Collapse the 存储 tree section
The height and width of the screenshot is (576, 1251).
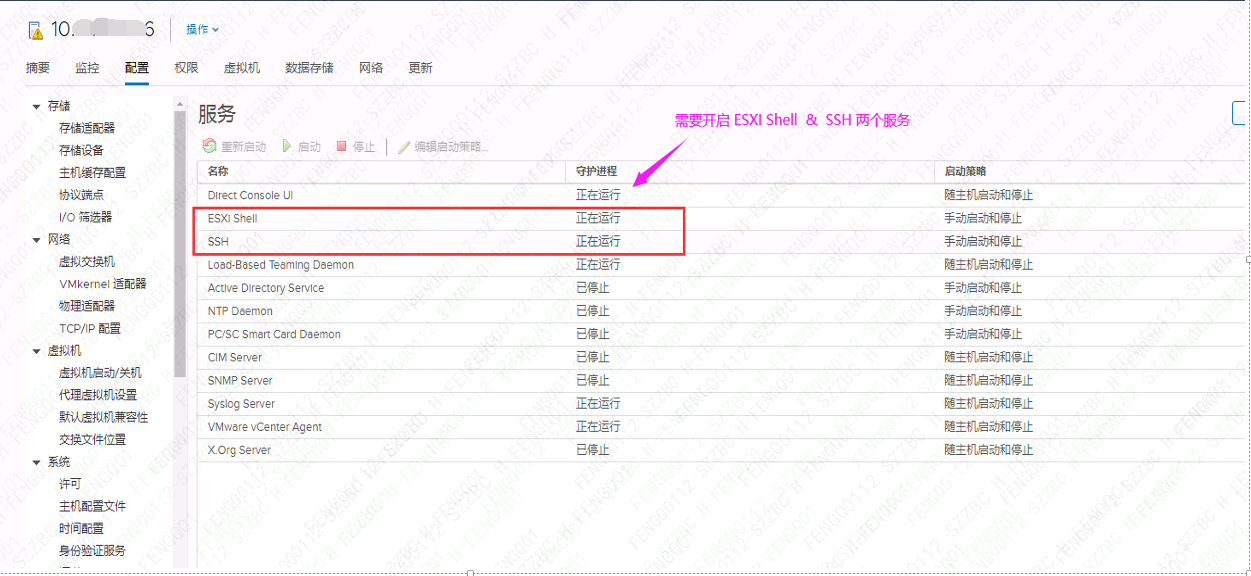click(37, 106)
